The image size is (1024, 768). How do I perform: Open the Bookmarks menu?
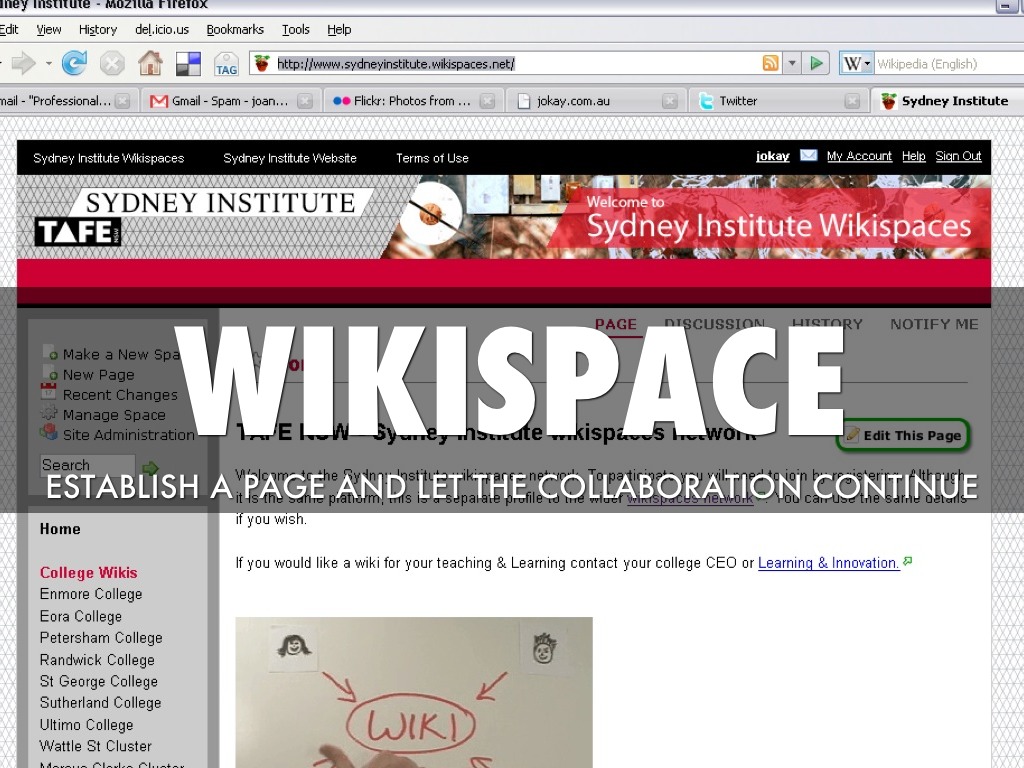click(235, 30)
